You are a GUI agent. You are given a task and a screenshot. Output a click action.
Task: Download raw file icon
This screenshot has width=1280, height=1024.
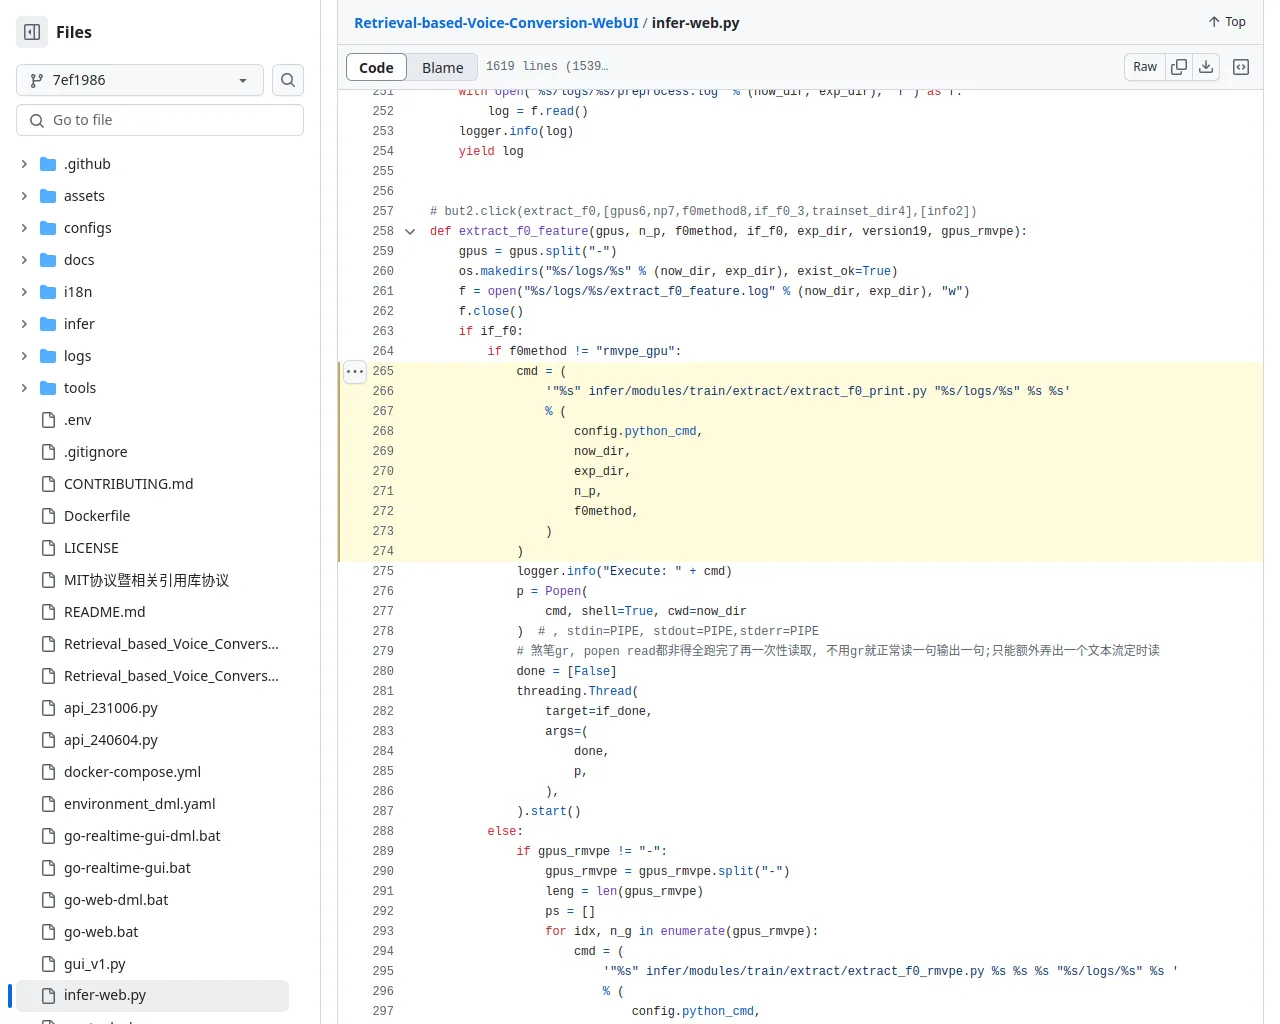pos(1206,67)
